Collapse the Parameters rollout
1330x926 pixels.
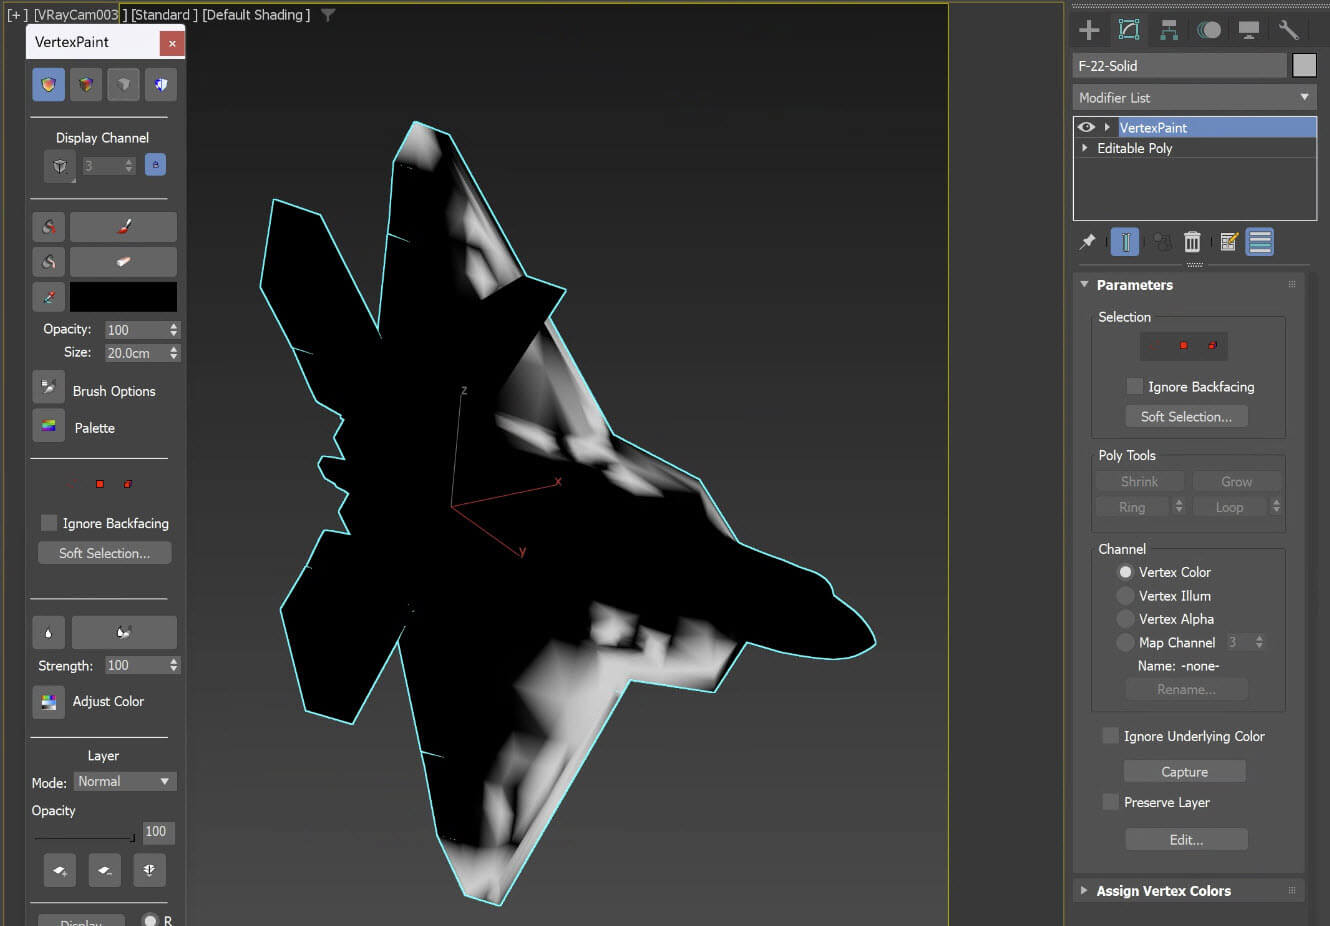[x=1084, y=285]
